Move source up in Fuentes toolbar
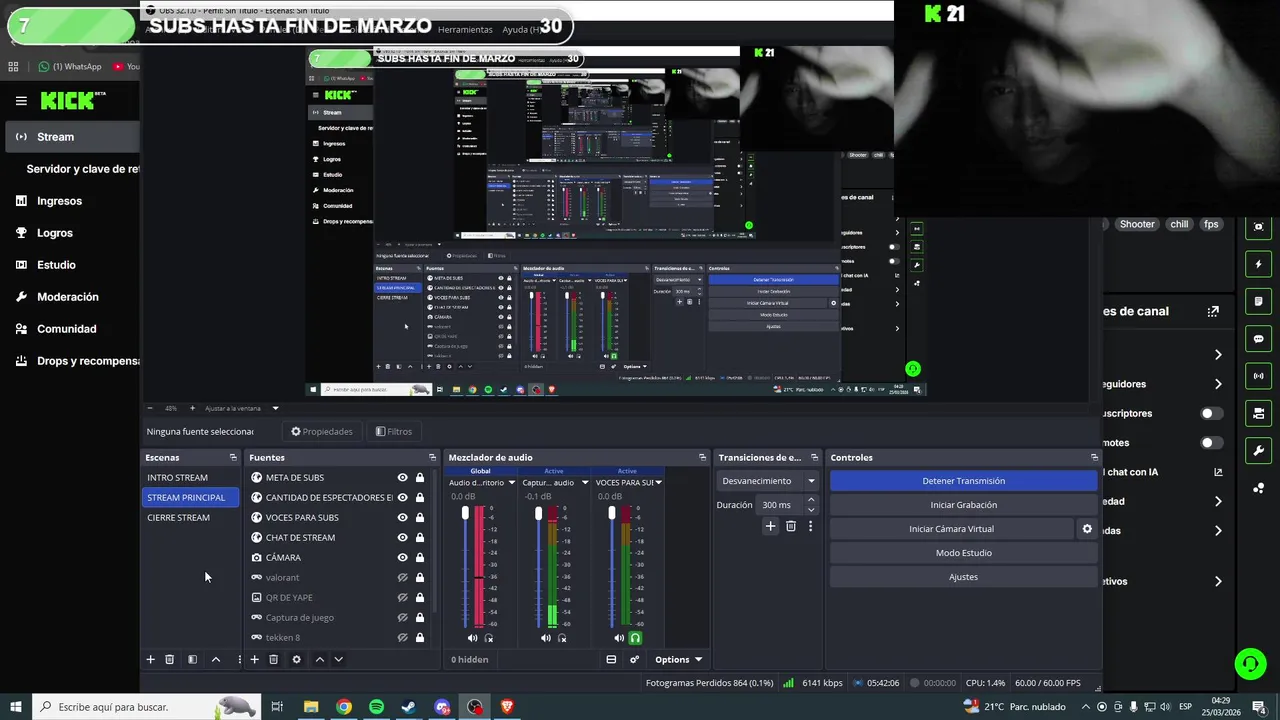This screenshot has width=1280, height=720. point(319,659)
